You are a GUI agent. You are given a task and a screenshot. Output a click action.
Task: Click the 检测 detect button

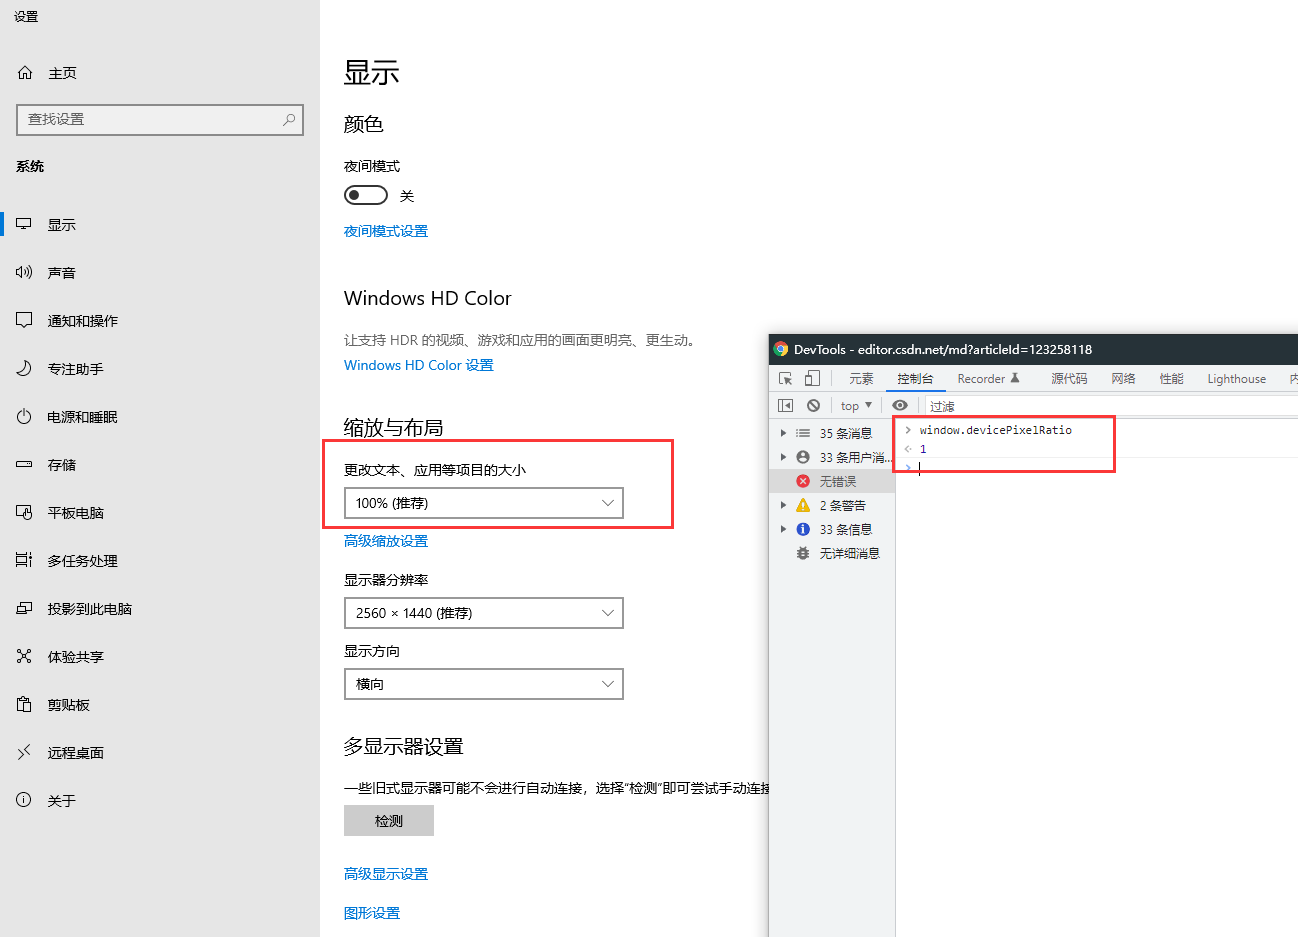388,820
